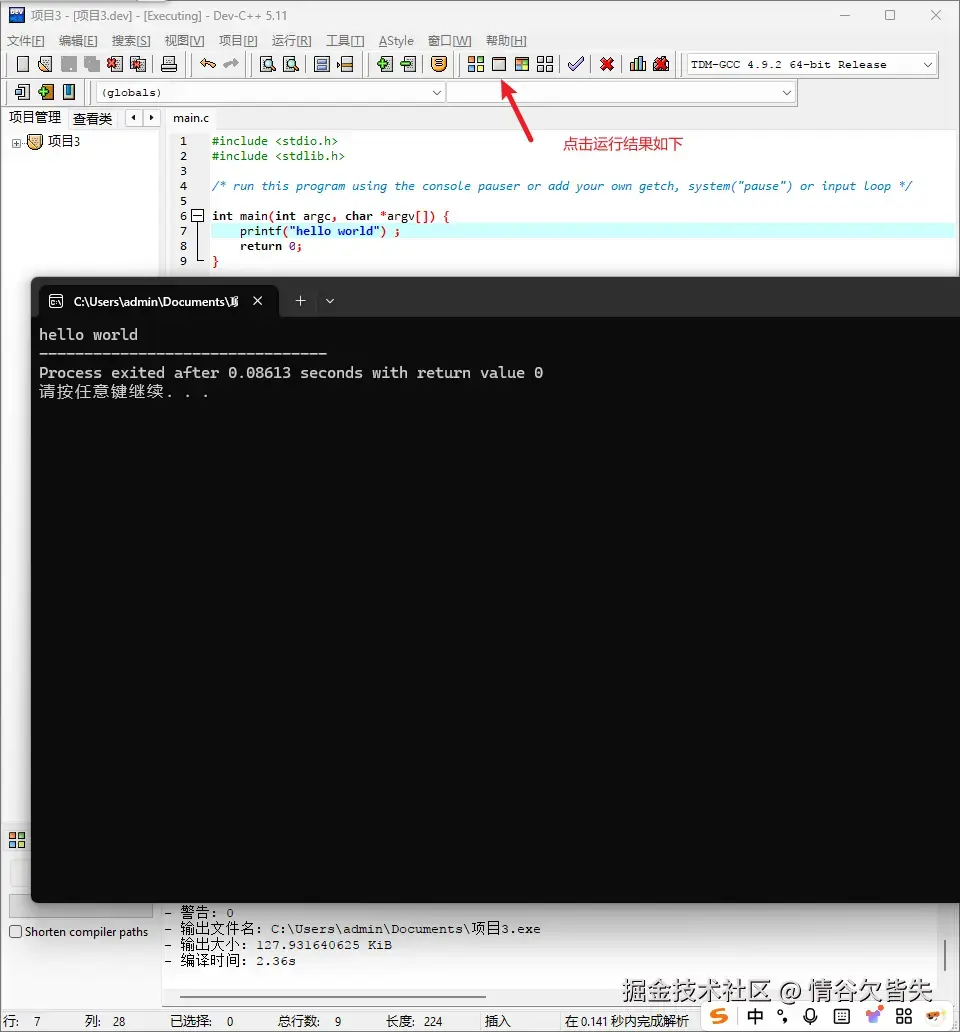Switch to the 项目管理 panel tab
Viewport: 960px width, 1032px height.
35,117
